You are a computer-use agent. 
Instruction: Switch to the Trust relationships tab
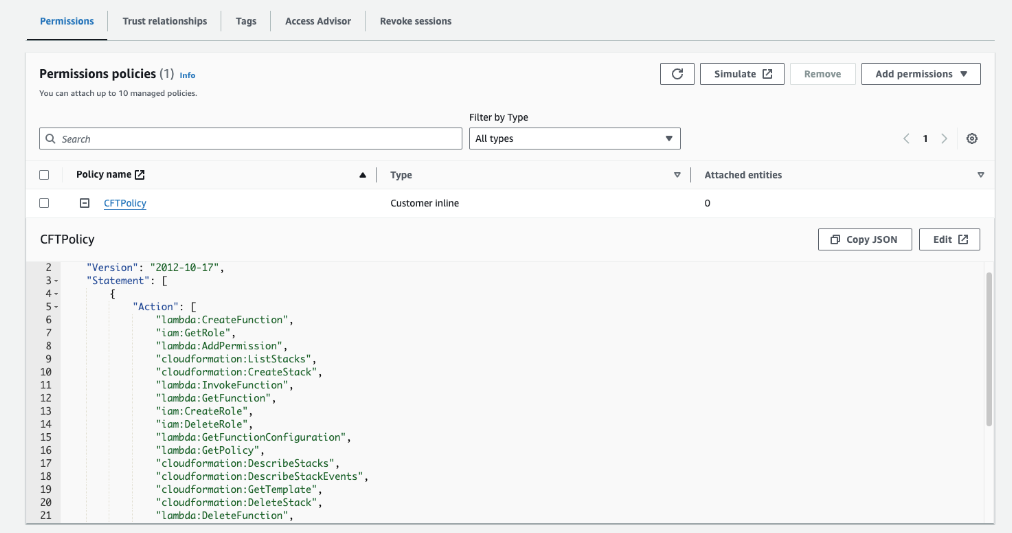(x=164, y=21)
